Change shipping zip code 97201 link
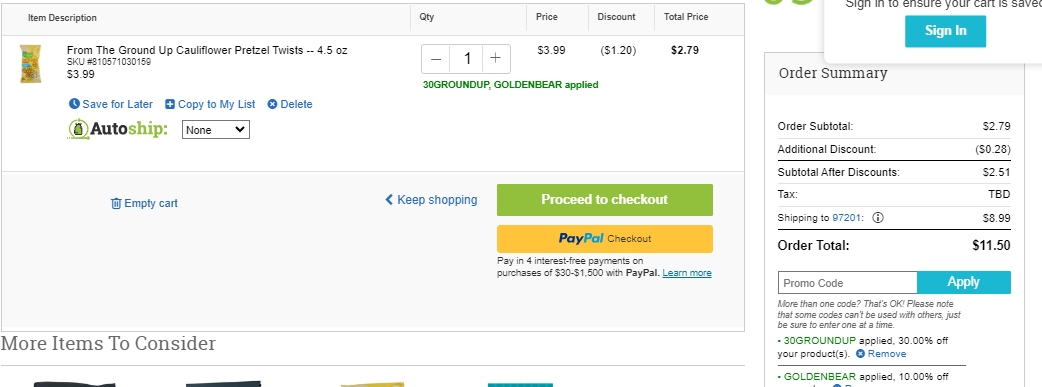The width and height of the screenshot is (1042, 387). pyautogui.click(x=847, y=217)
